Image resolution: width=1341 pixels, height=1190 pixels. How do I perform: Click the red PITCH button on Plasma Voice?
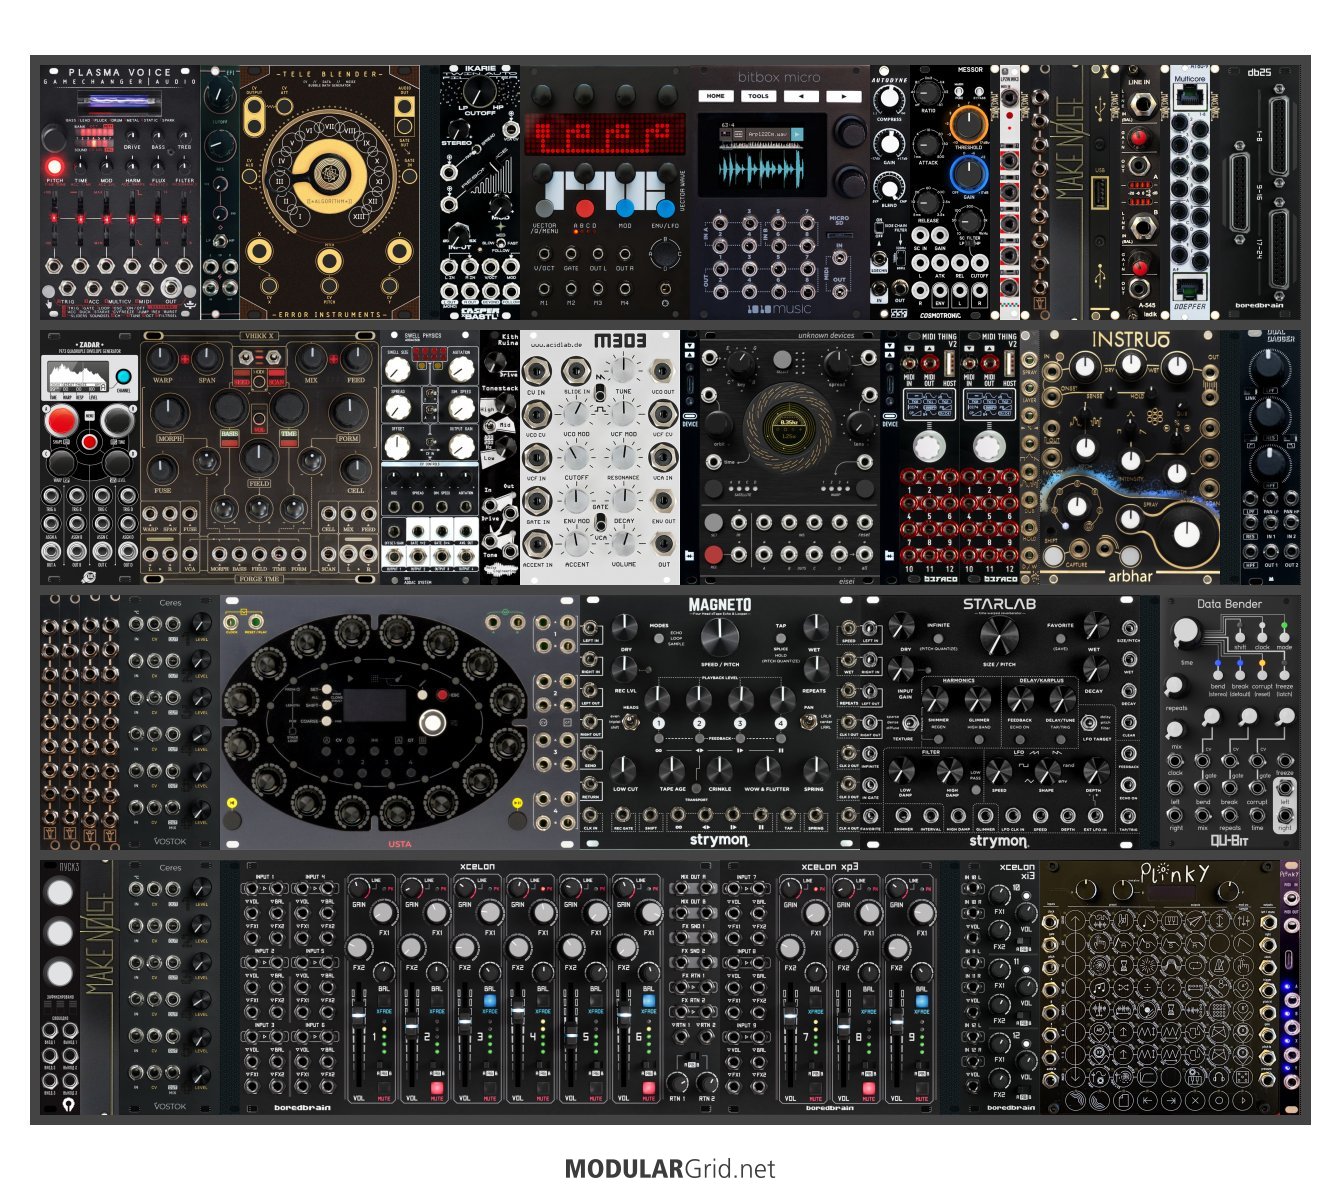click(54, 165)
